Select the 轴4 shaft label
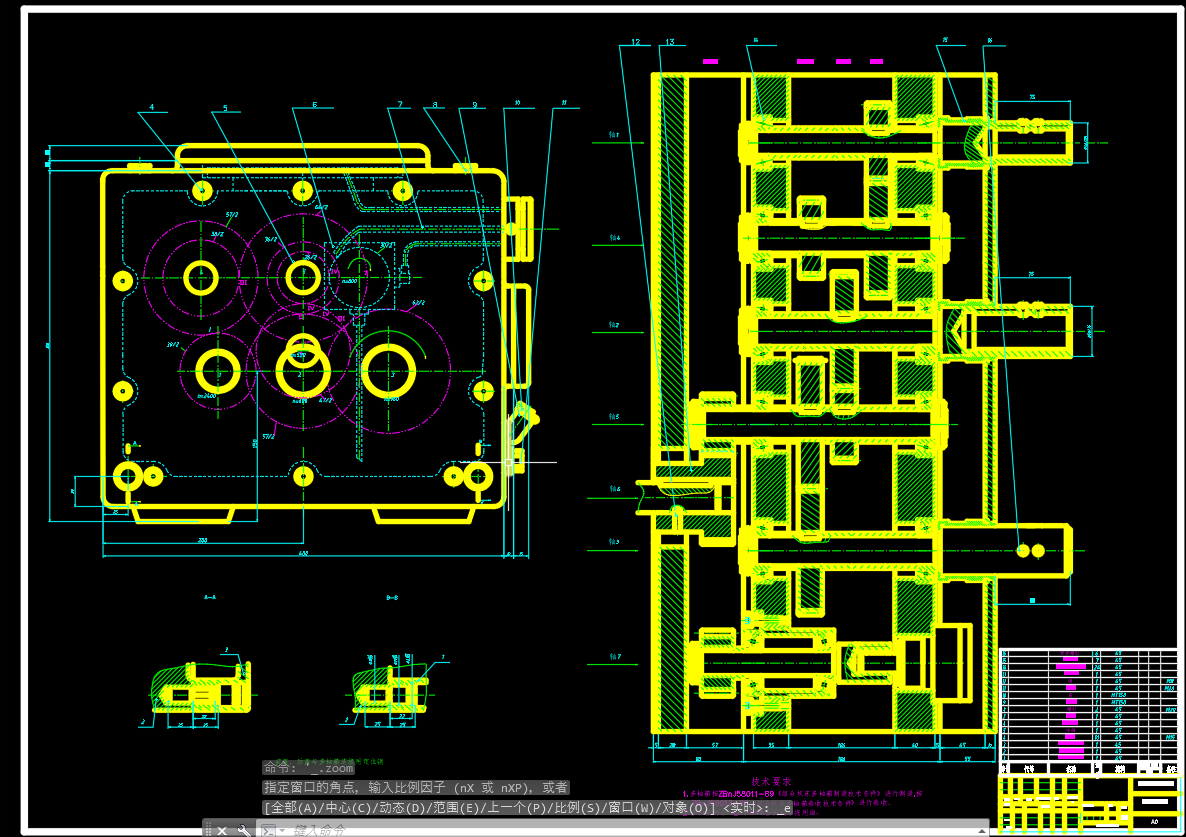 [x=615, y=237]
